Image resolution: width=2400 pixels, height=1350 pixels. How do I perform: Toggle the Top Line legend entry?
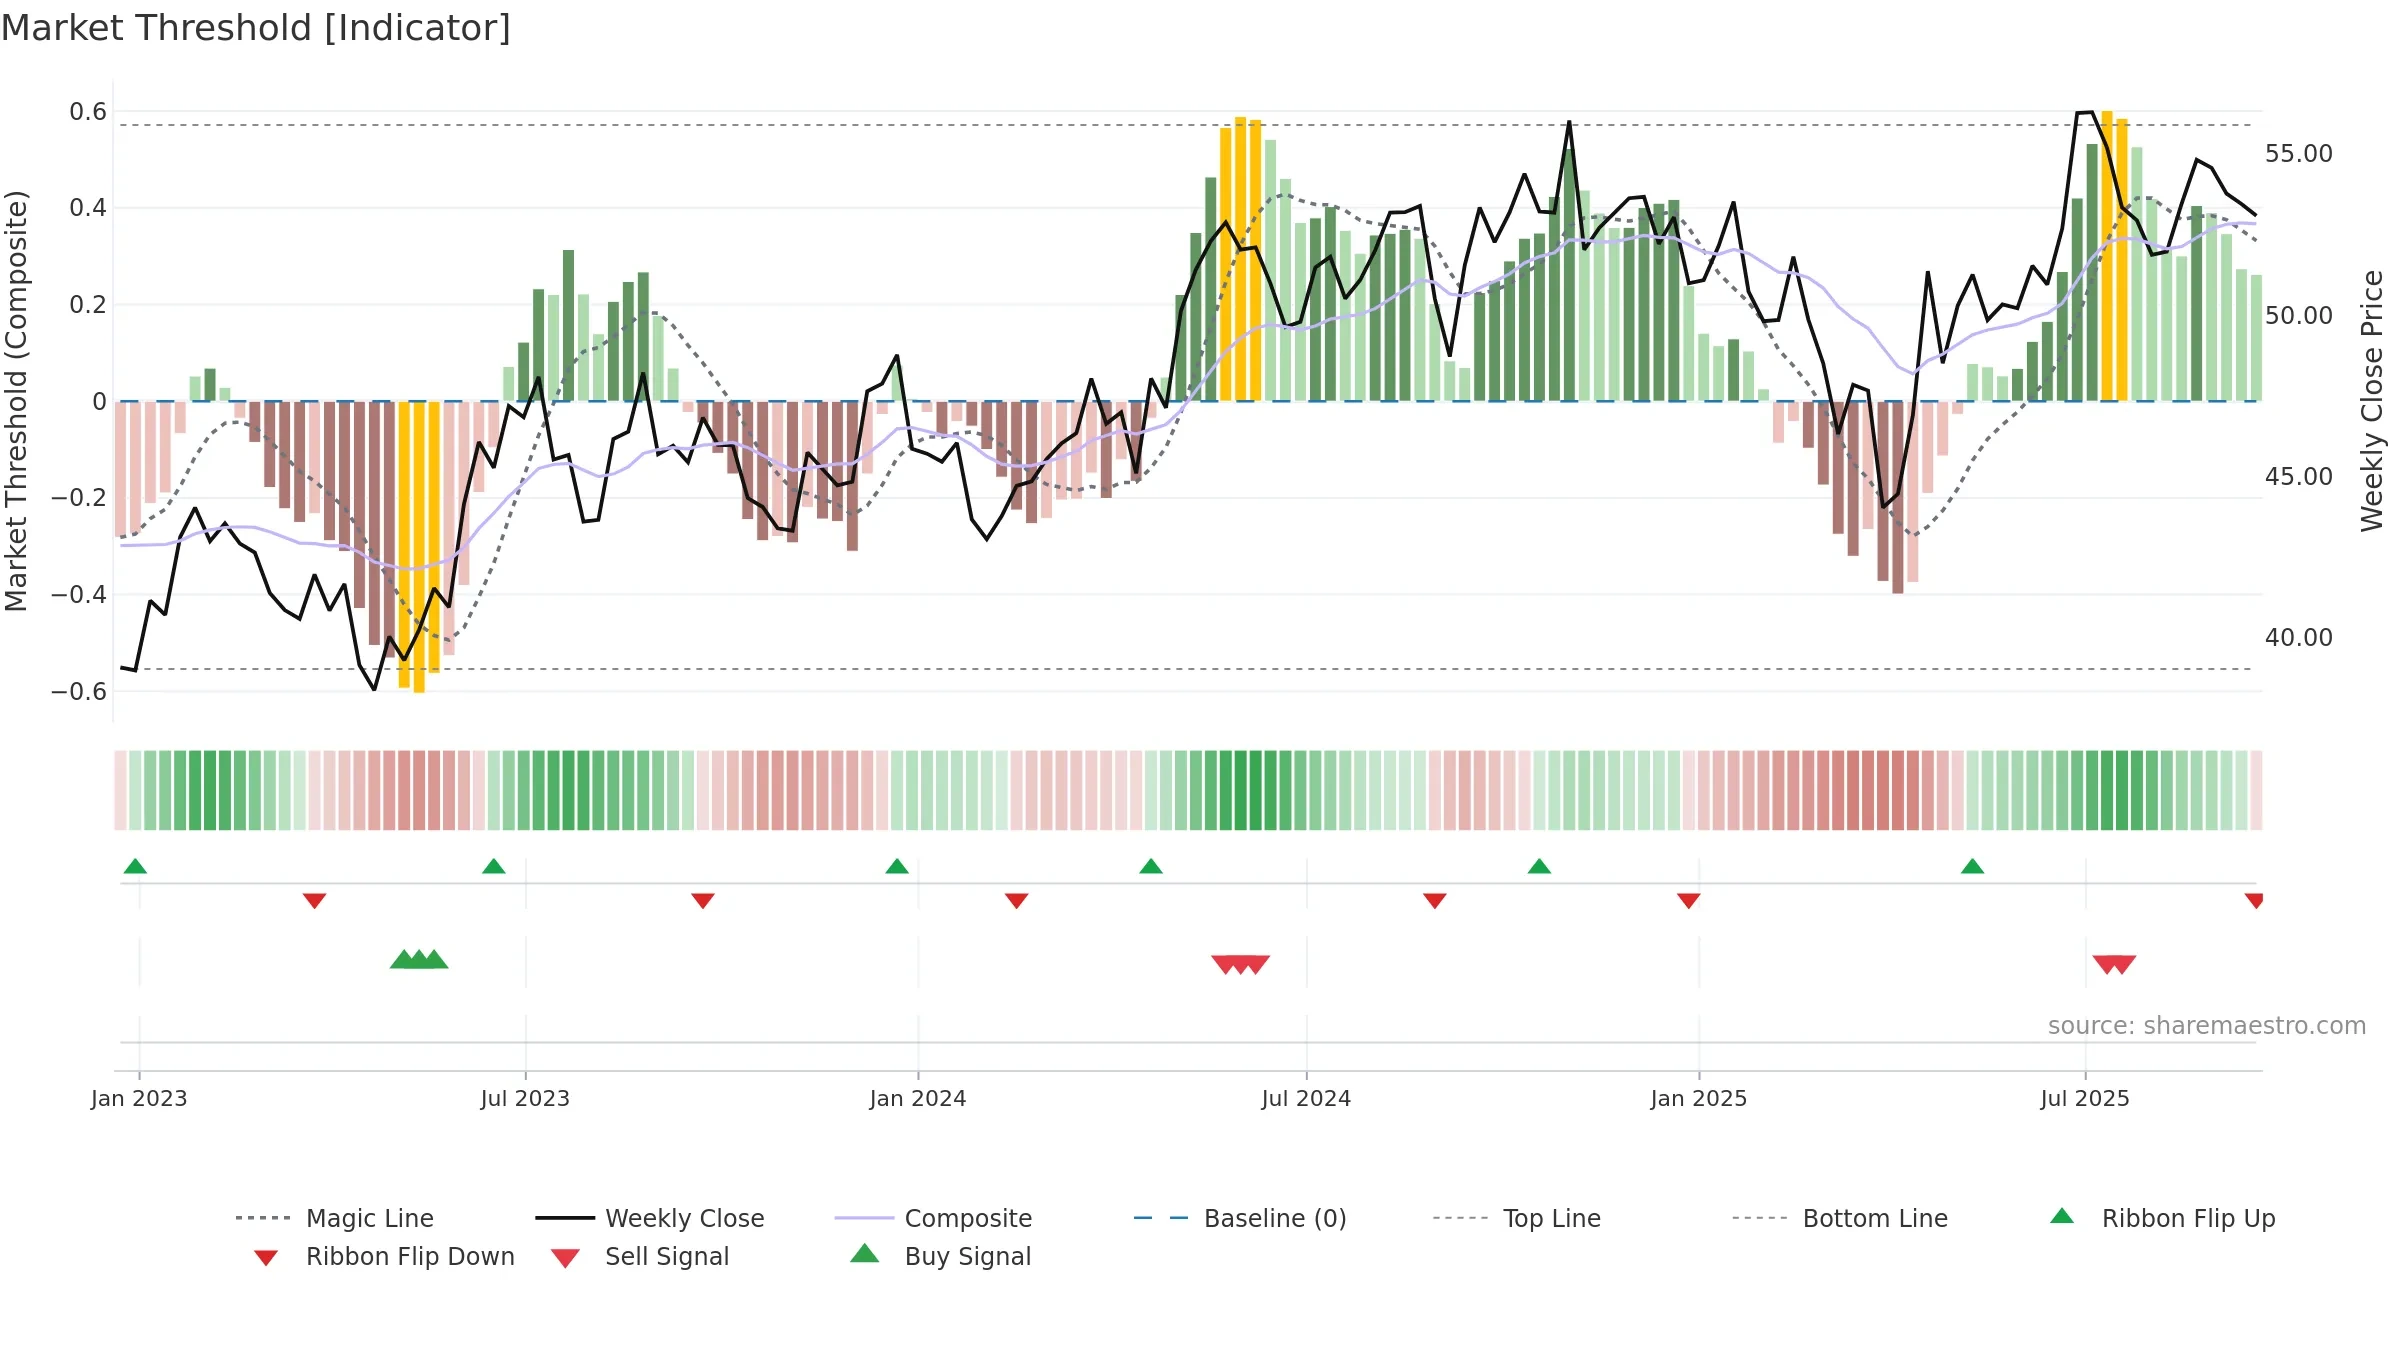coord(1516,1218)
